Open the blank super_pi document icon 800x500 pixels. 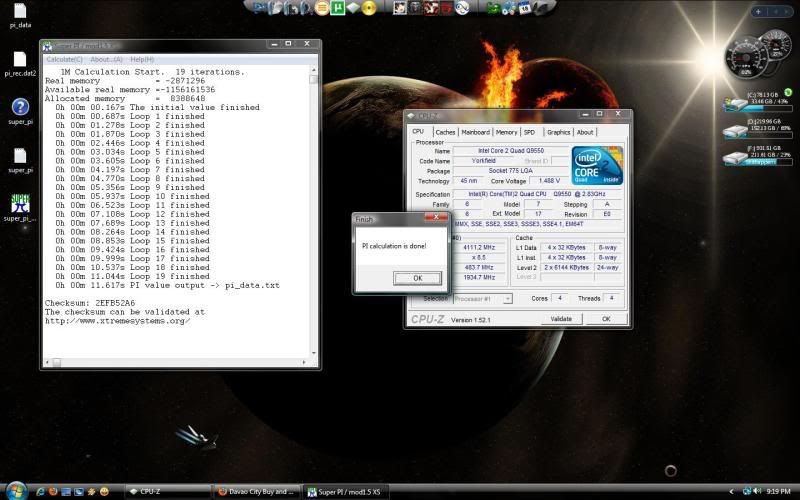pos(20,160)
